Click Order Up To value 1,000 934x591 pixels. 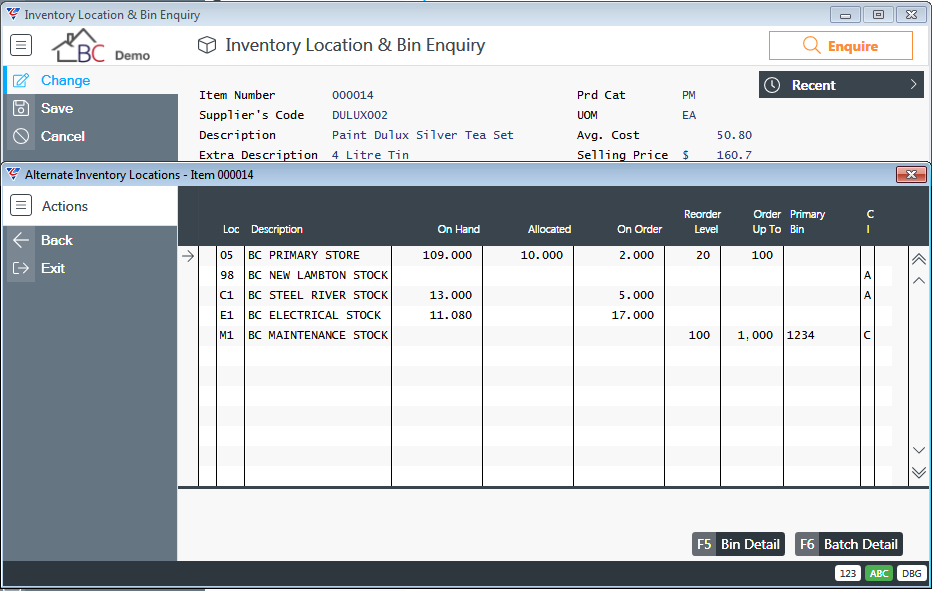pos(755,335)
